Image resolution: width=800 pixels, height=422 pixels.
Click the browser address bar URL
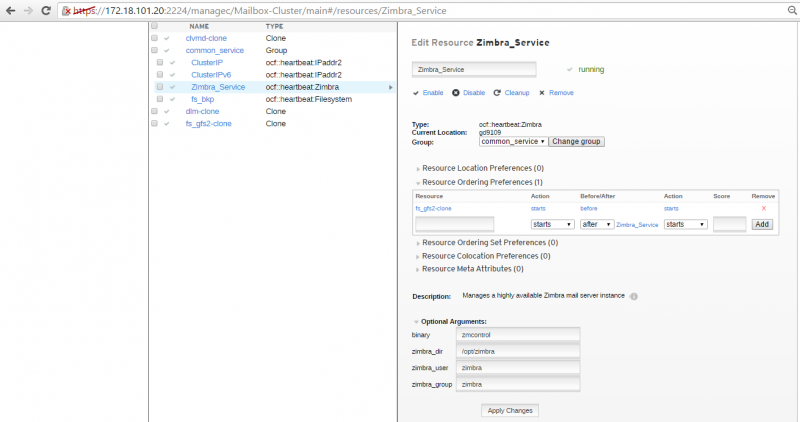coord(260,11)
